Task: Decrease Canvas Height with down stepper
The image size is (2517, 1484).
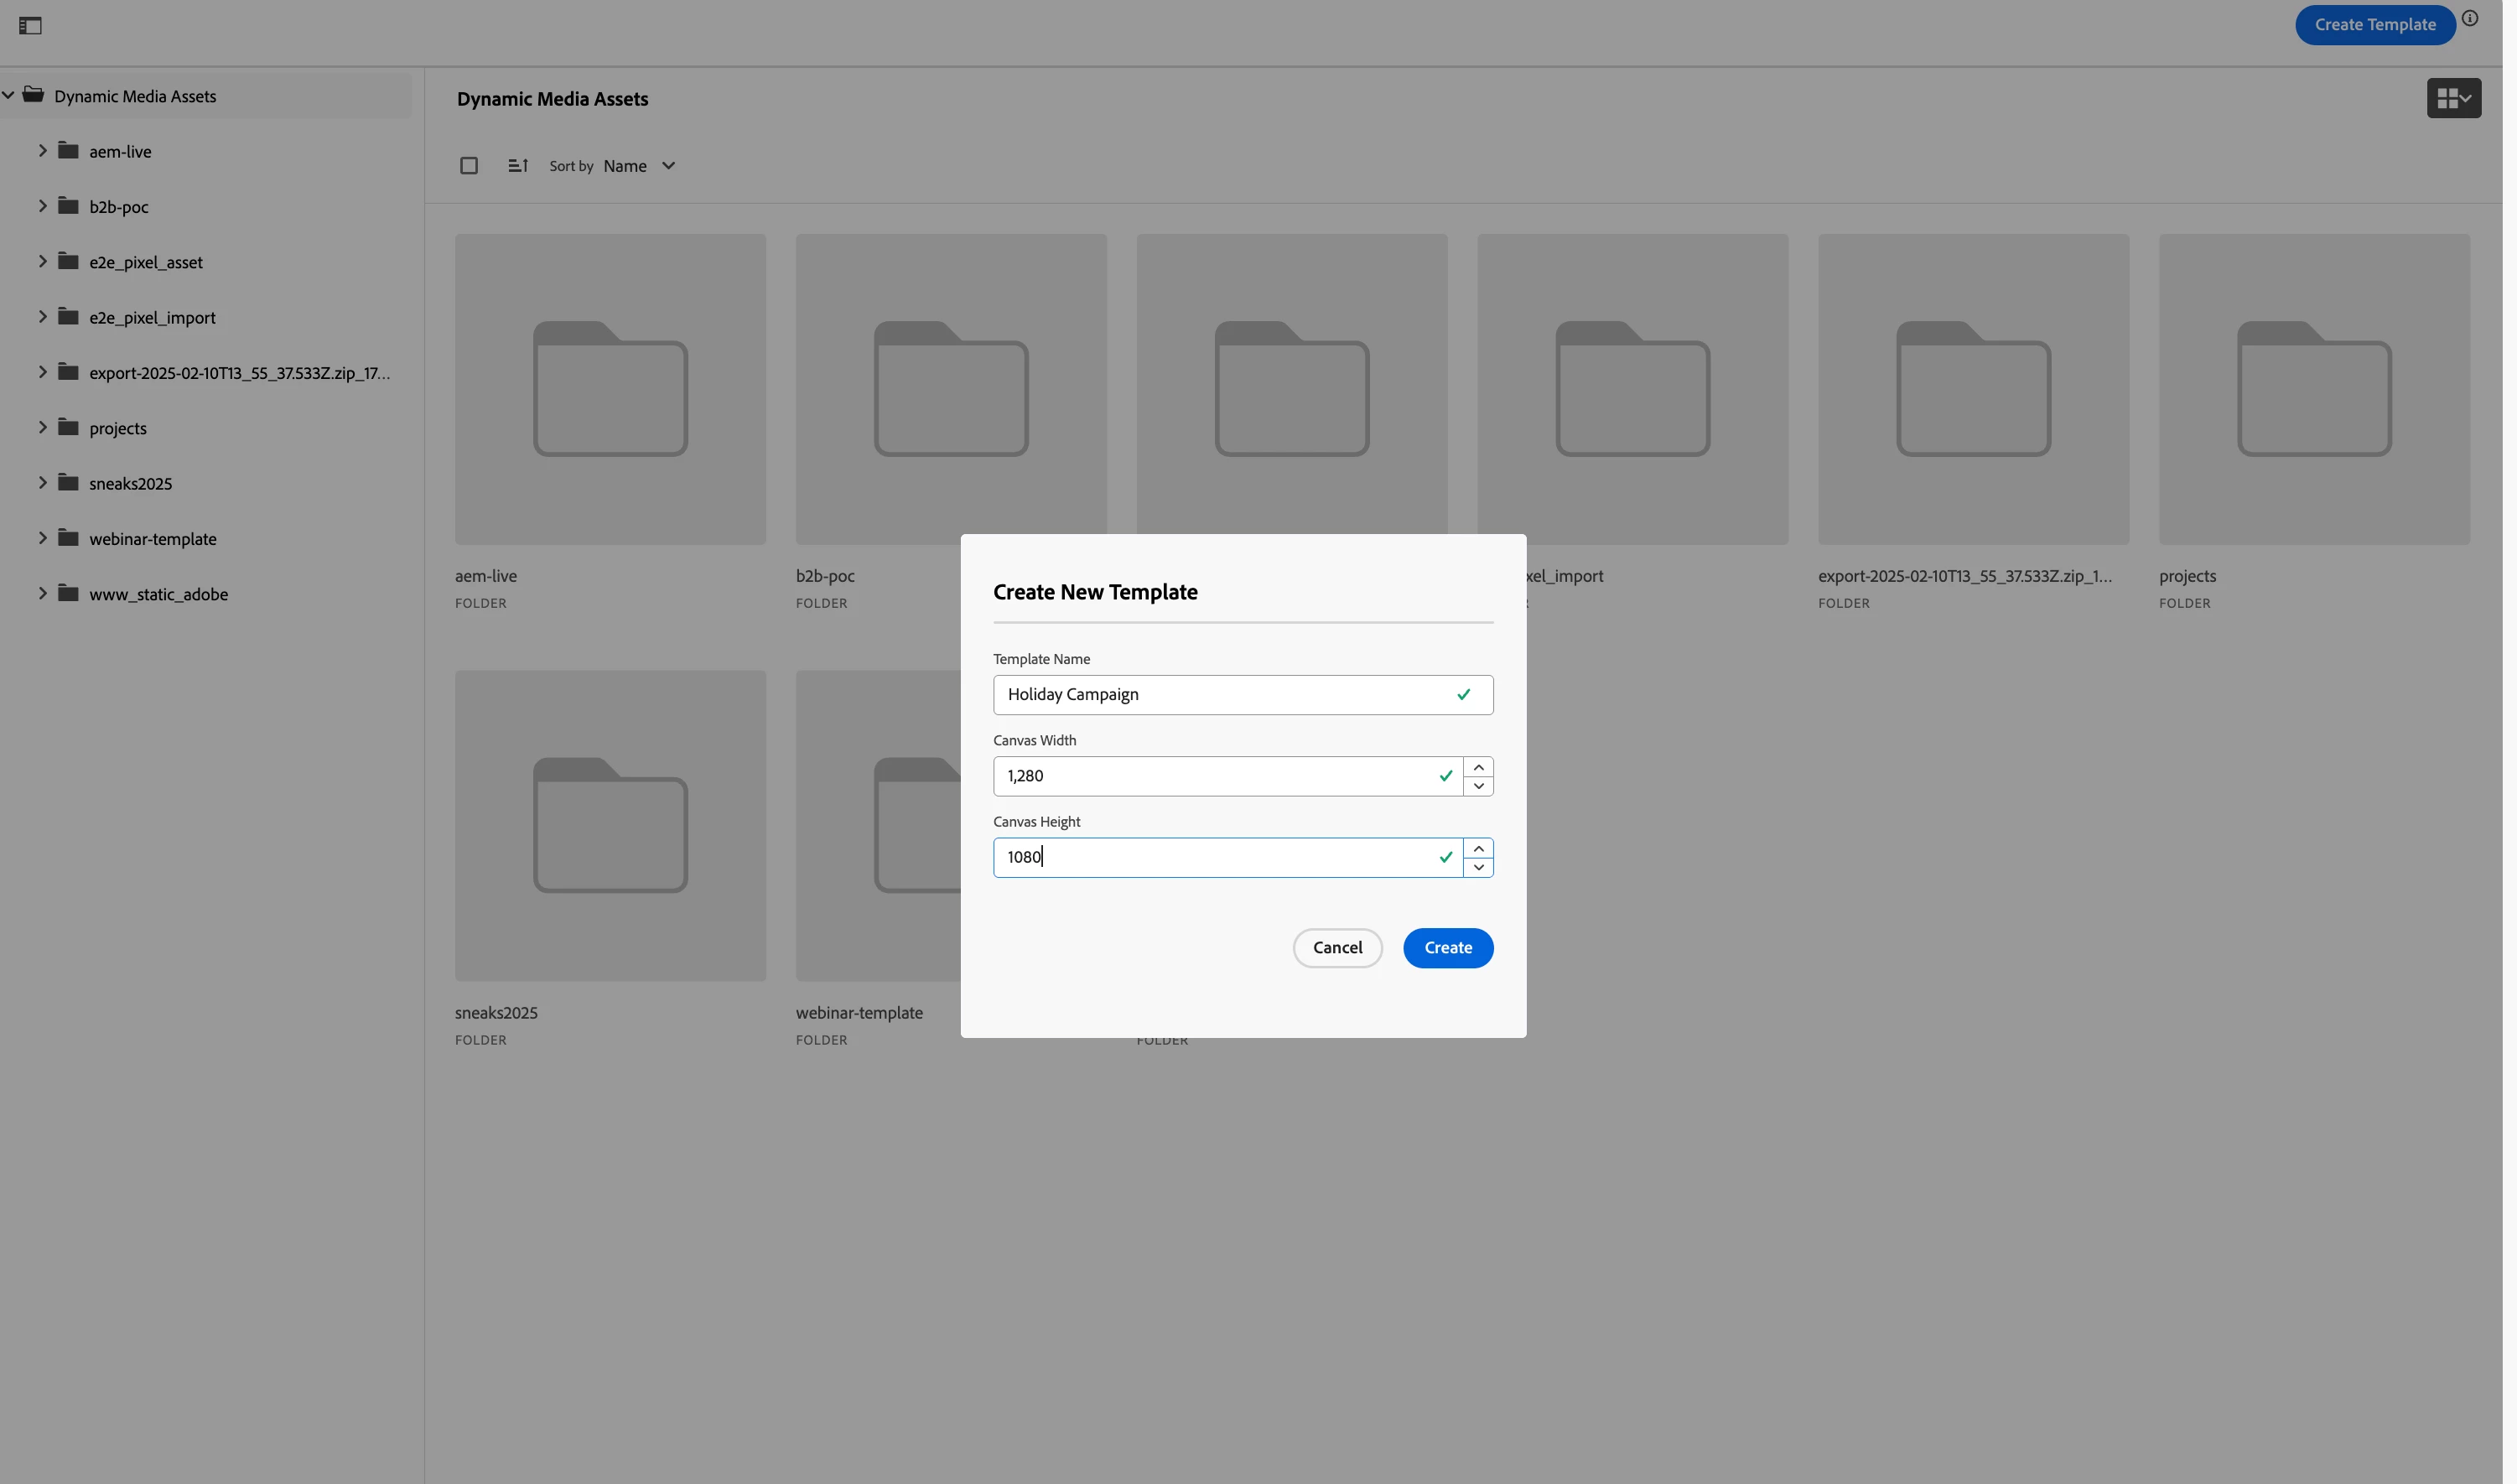Action: [x=1486, y=868]
